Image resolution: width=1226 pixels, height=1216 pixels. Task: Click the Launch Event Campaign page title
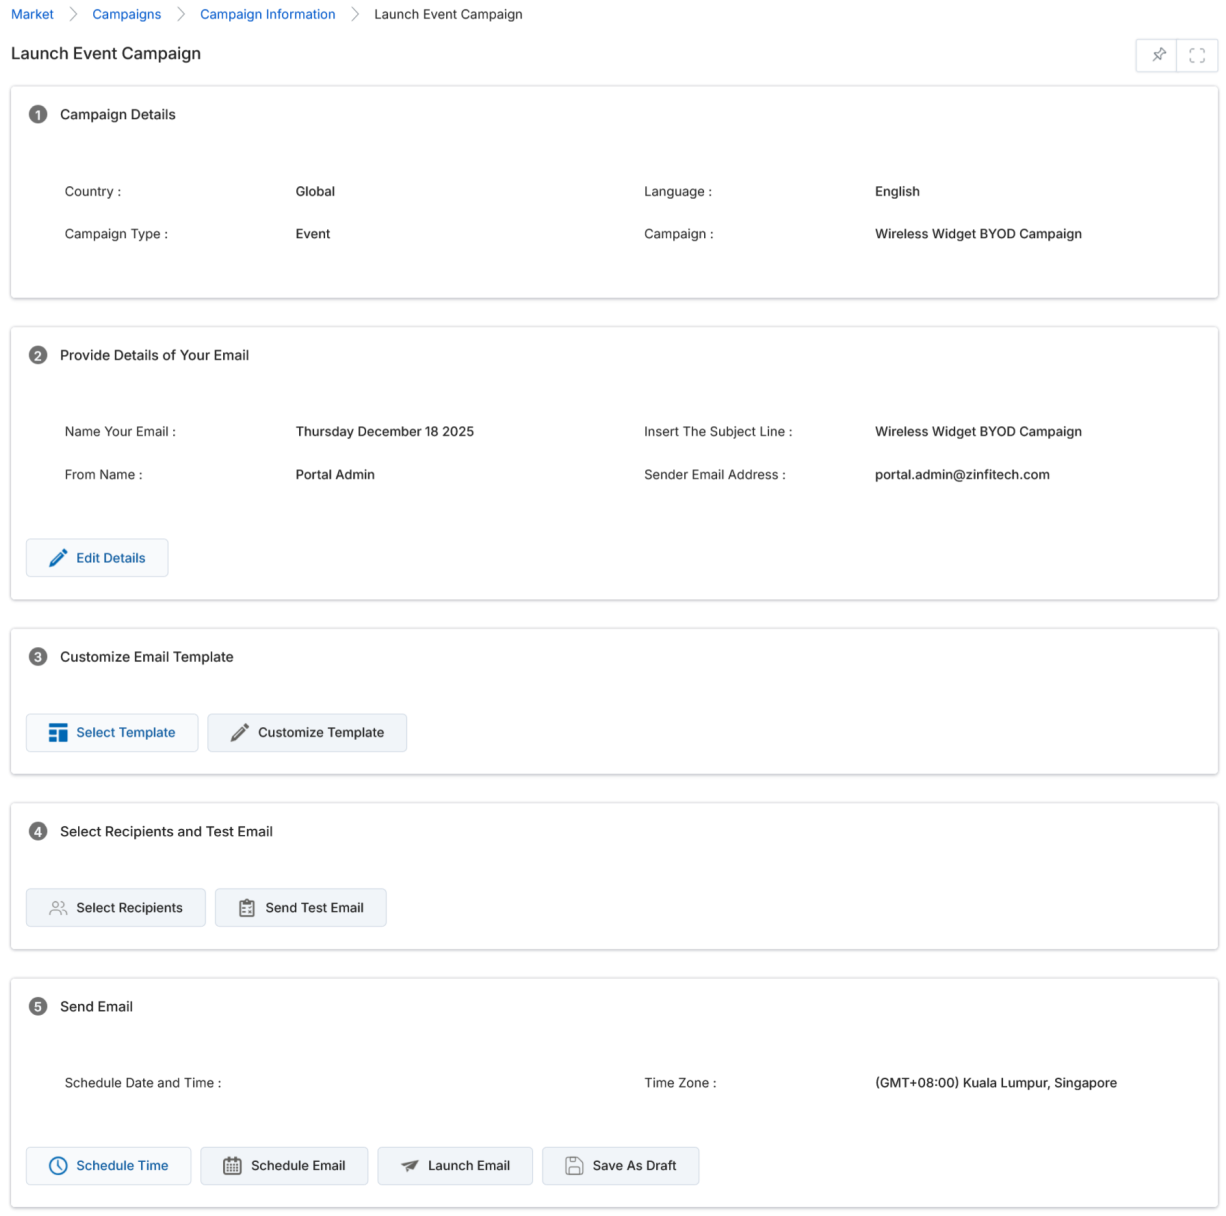[x=106, y=54]
